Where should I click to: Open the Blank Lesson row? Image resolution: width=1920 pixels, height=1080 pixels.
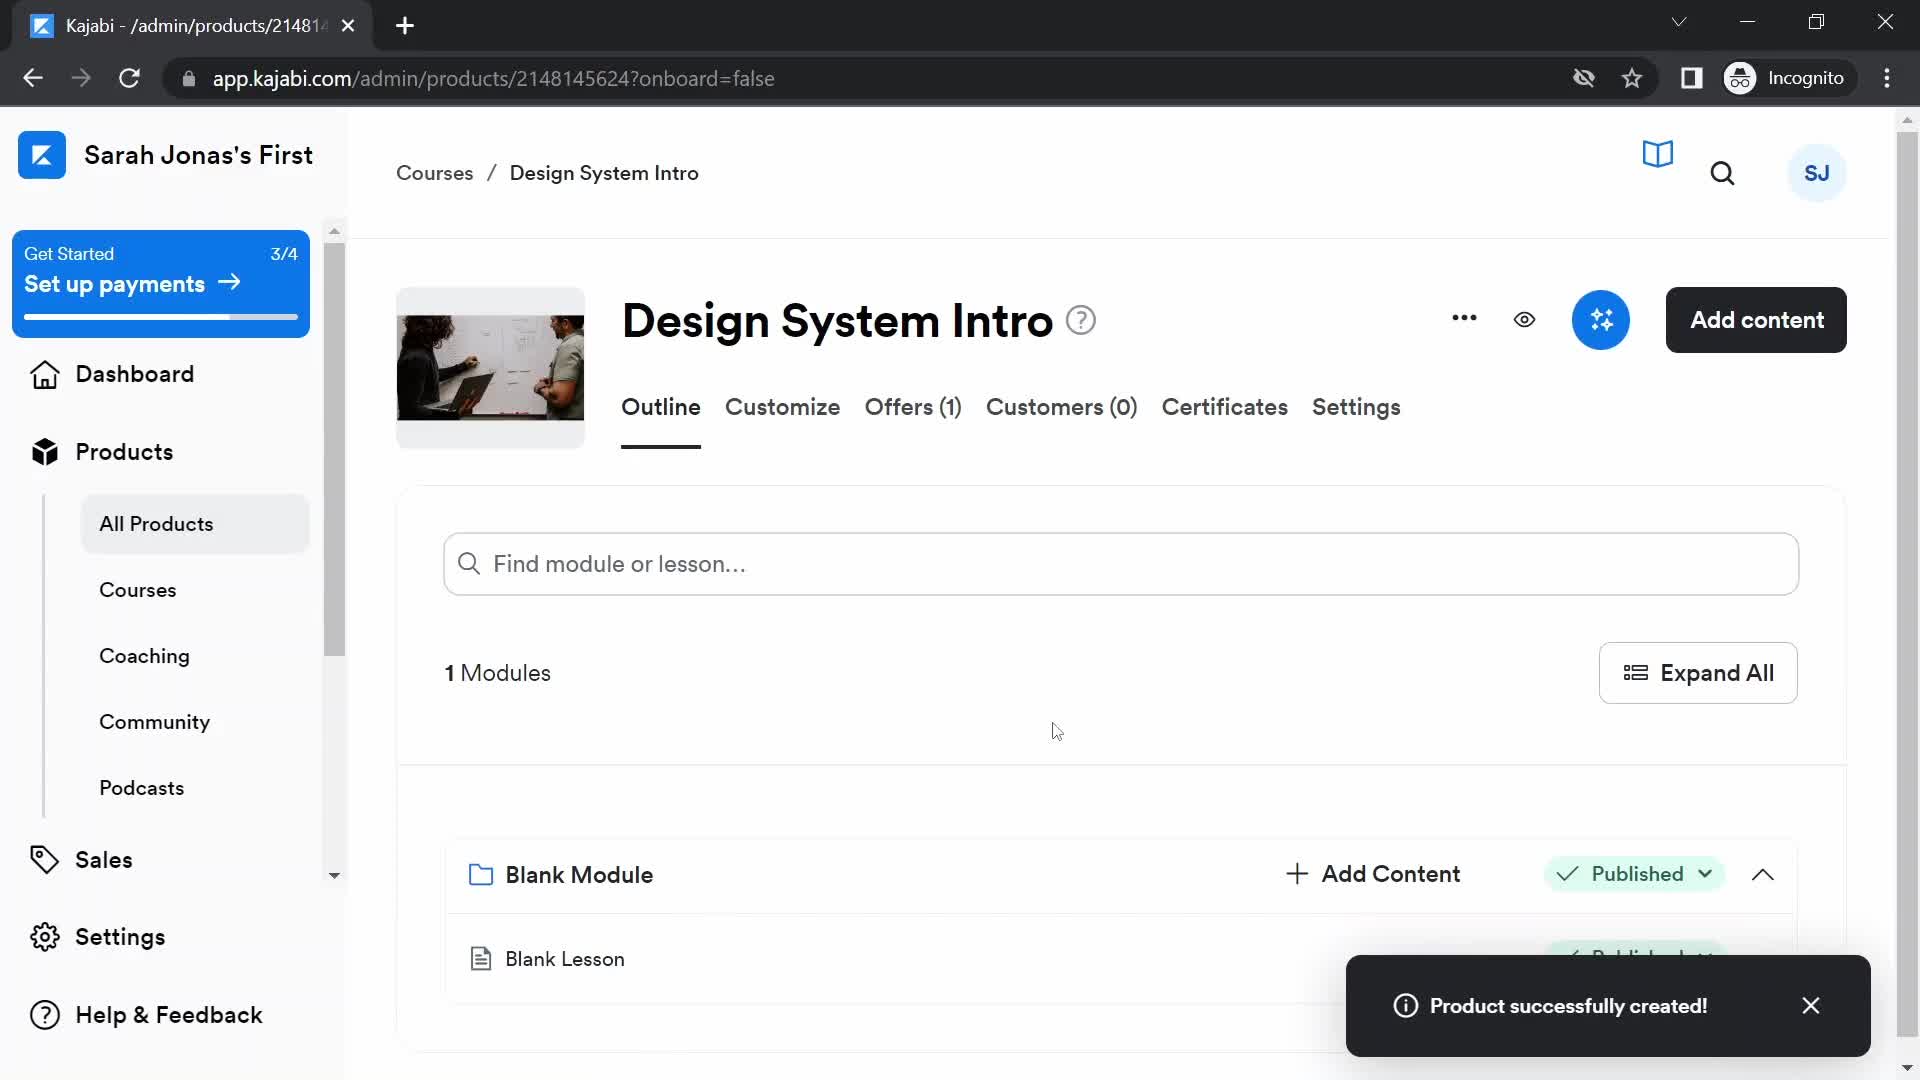click(1121, 959)
